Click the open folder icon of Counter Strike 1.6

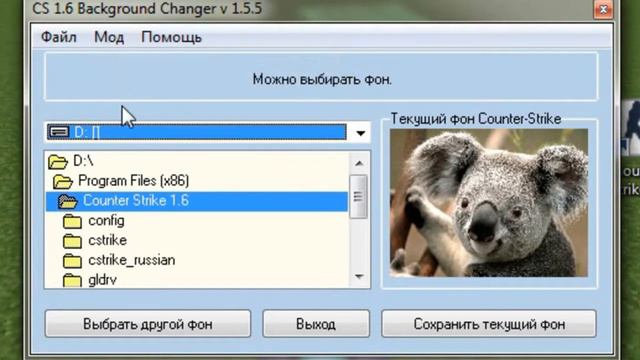(68, 201)
